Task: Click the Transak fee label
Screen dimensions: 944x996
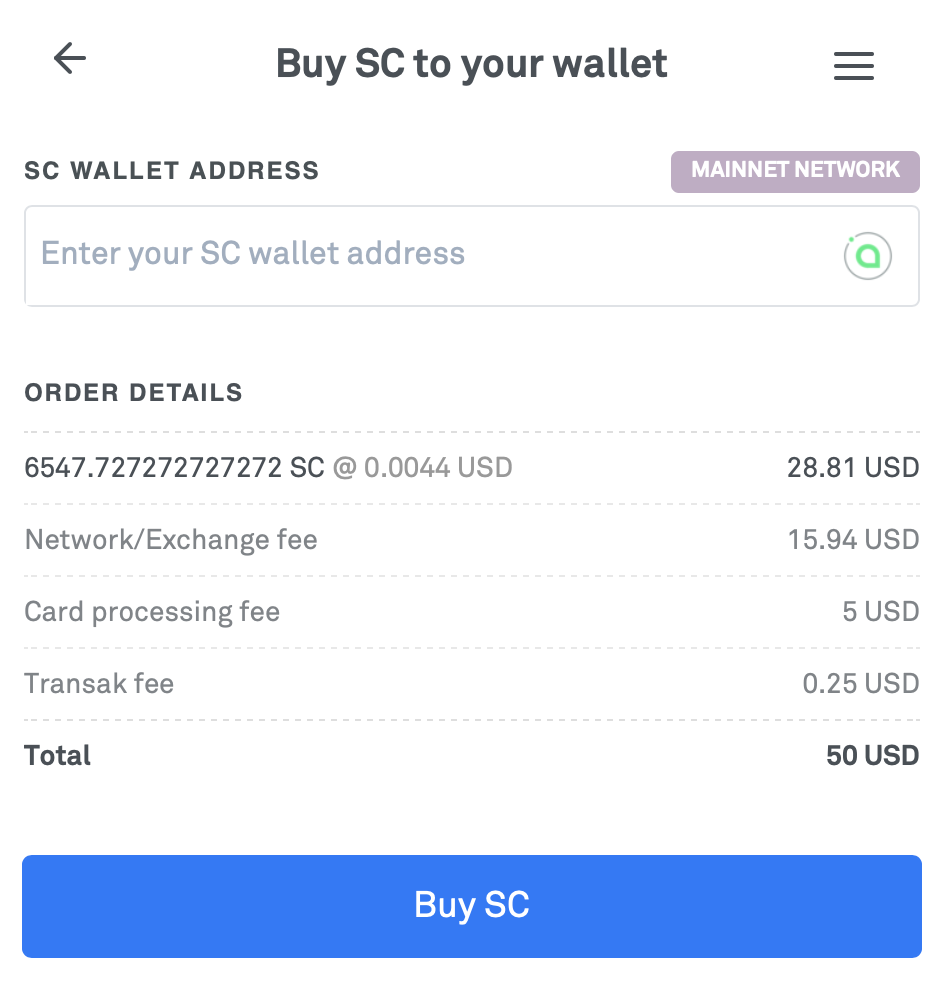Action: [99, 683]
